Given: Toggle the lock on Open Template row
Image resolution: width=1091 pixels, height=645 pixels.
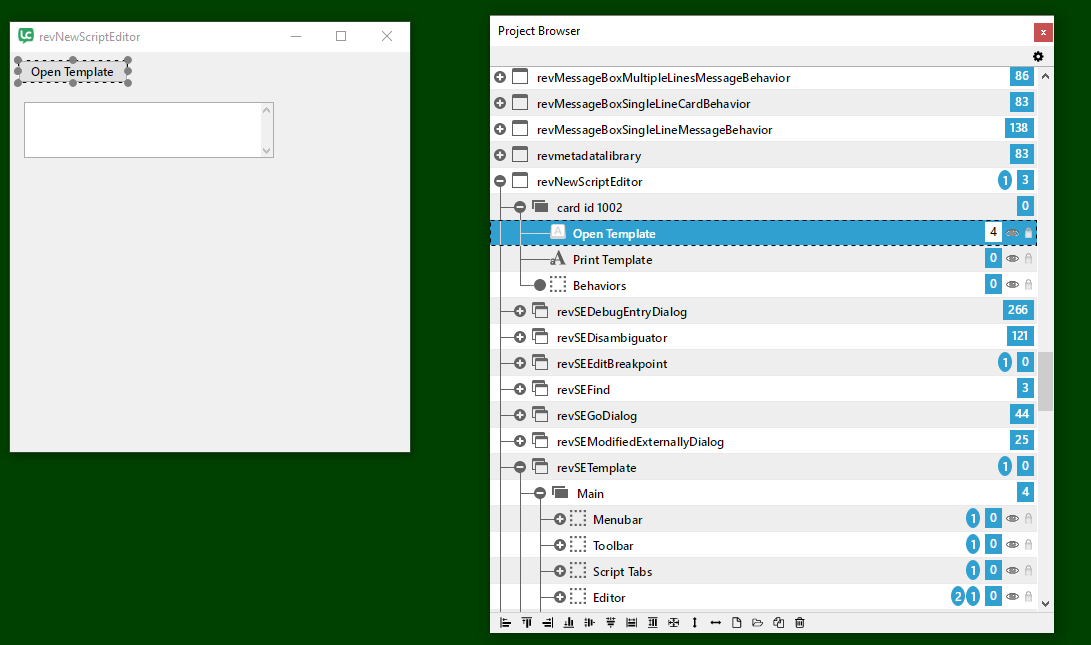Looking at the screenshot, I should (1028, 233).
